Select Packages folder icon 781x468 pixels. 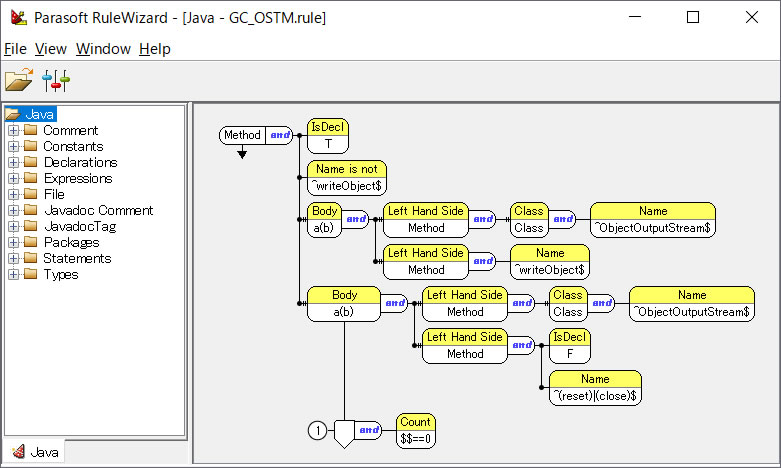pos(31,242)
